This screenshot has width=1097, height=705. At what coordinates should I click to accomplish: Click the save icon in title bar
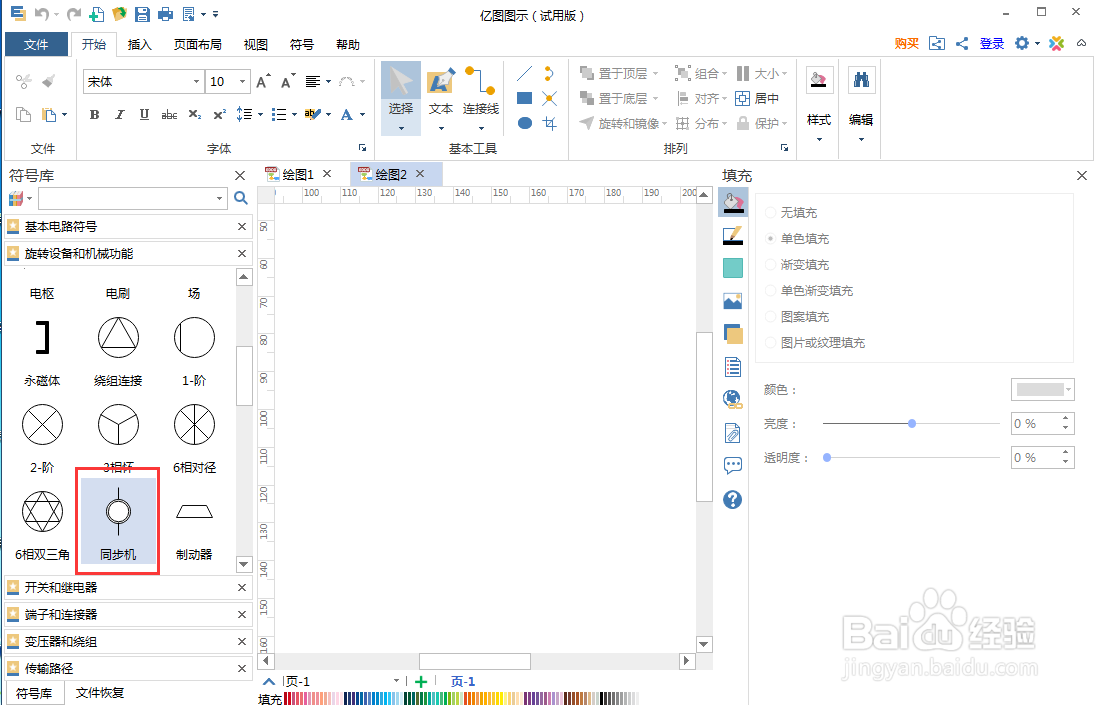[x=142, y=13]
